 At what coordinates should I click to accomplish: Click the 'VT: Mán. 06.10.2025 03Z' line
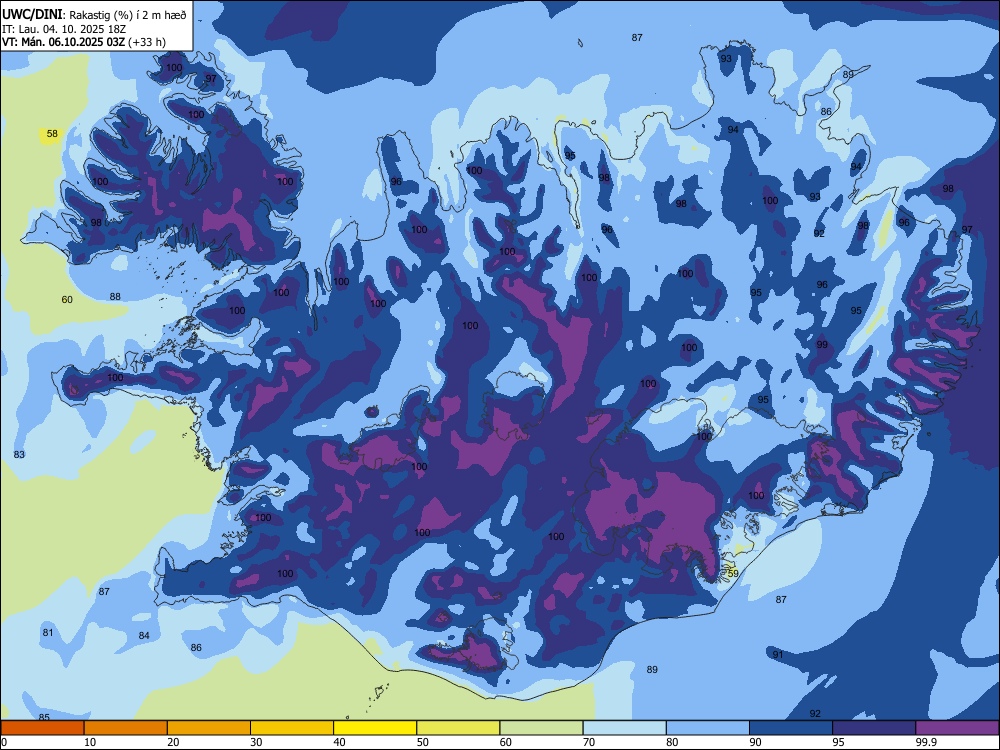point(64,42)
